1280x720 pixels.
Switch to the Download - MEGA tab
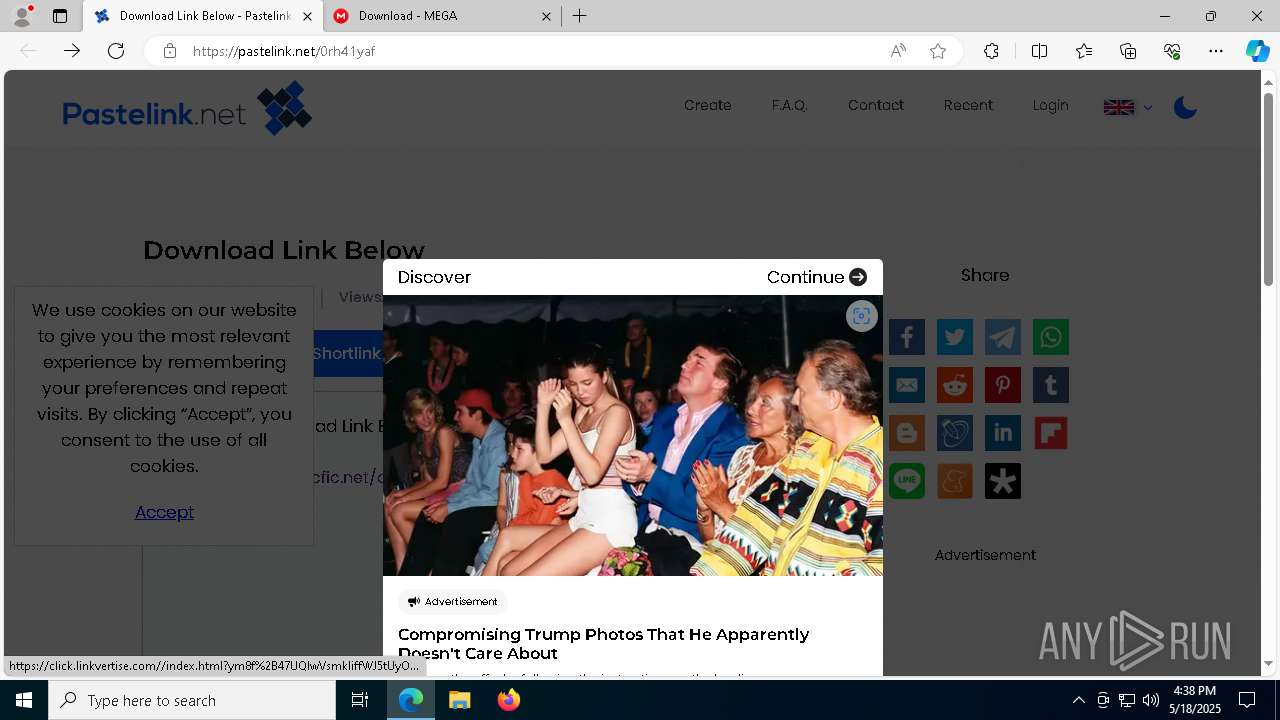[x=442, y=16]
